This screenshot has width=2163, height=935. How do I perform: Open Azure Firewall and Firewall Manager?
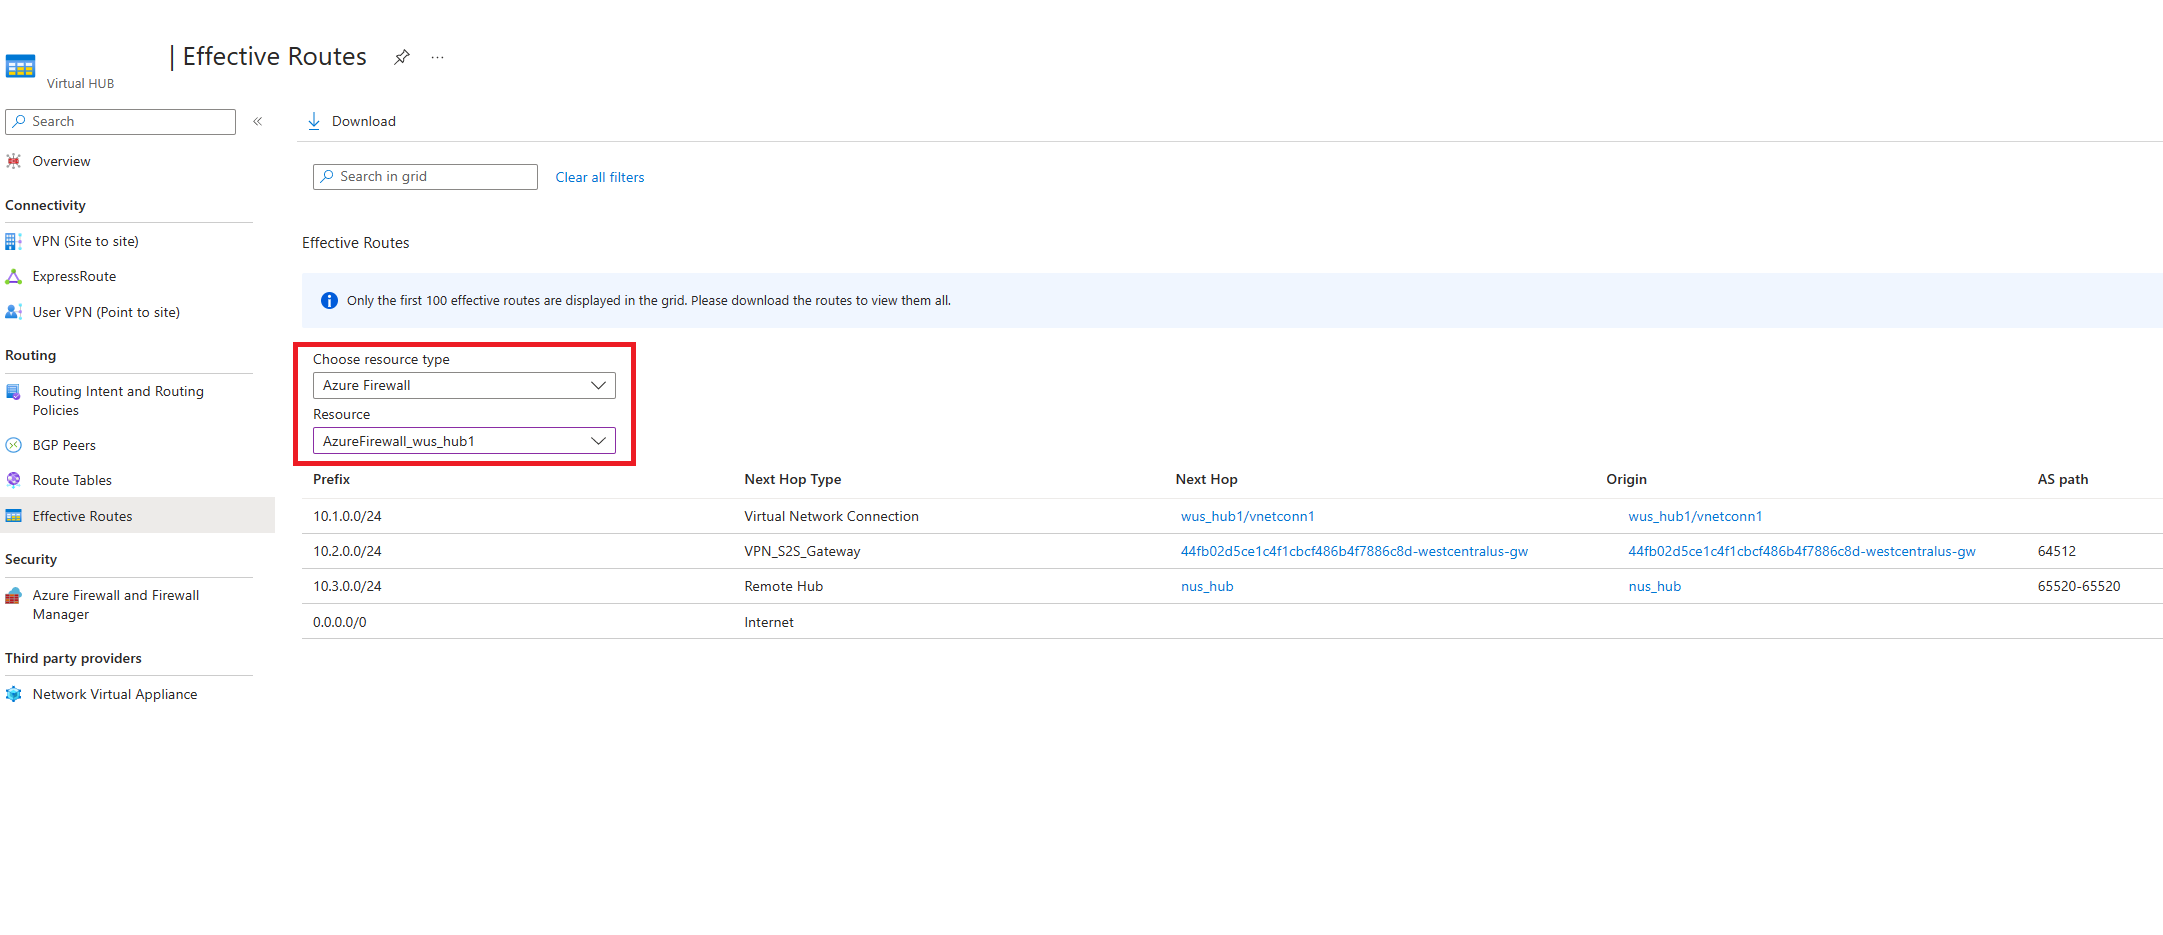[x=114, y=604]
